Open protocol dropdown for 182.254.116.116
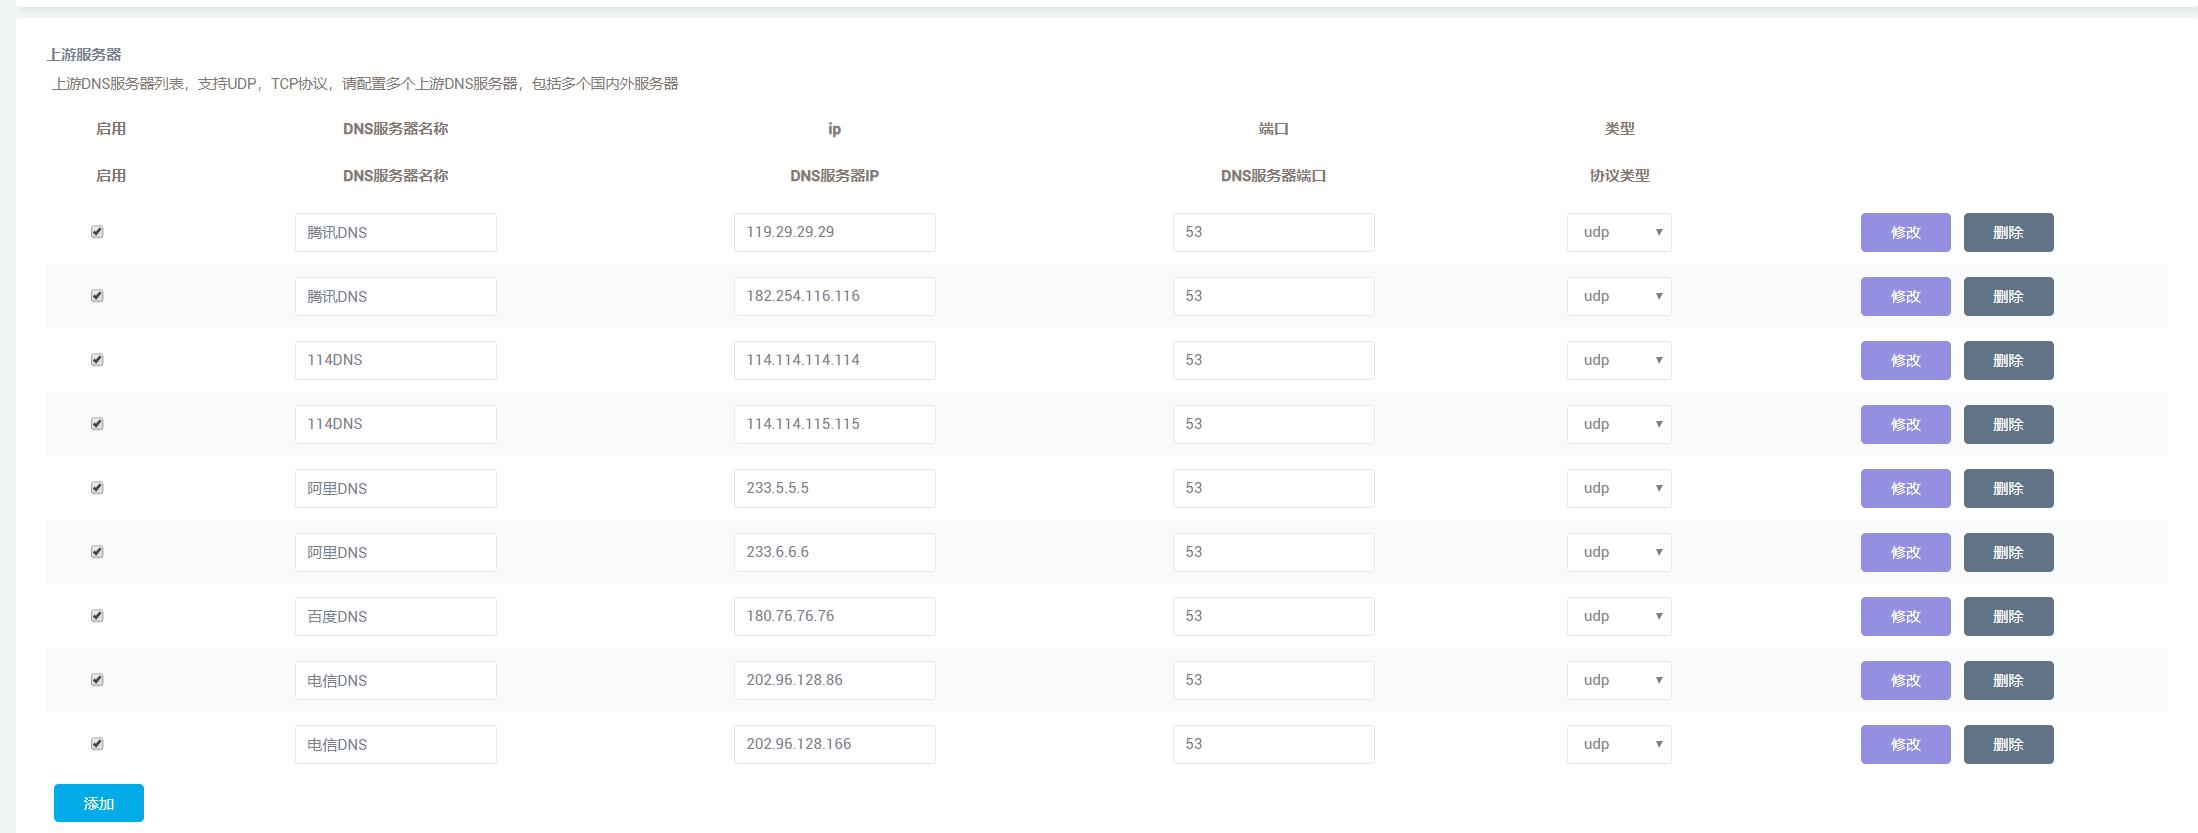The height and width of the screenshot is (833, 2198). 1619,296
